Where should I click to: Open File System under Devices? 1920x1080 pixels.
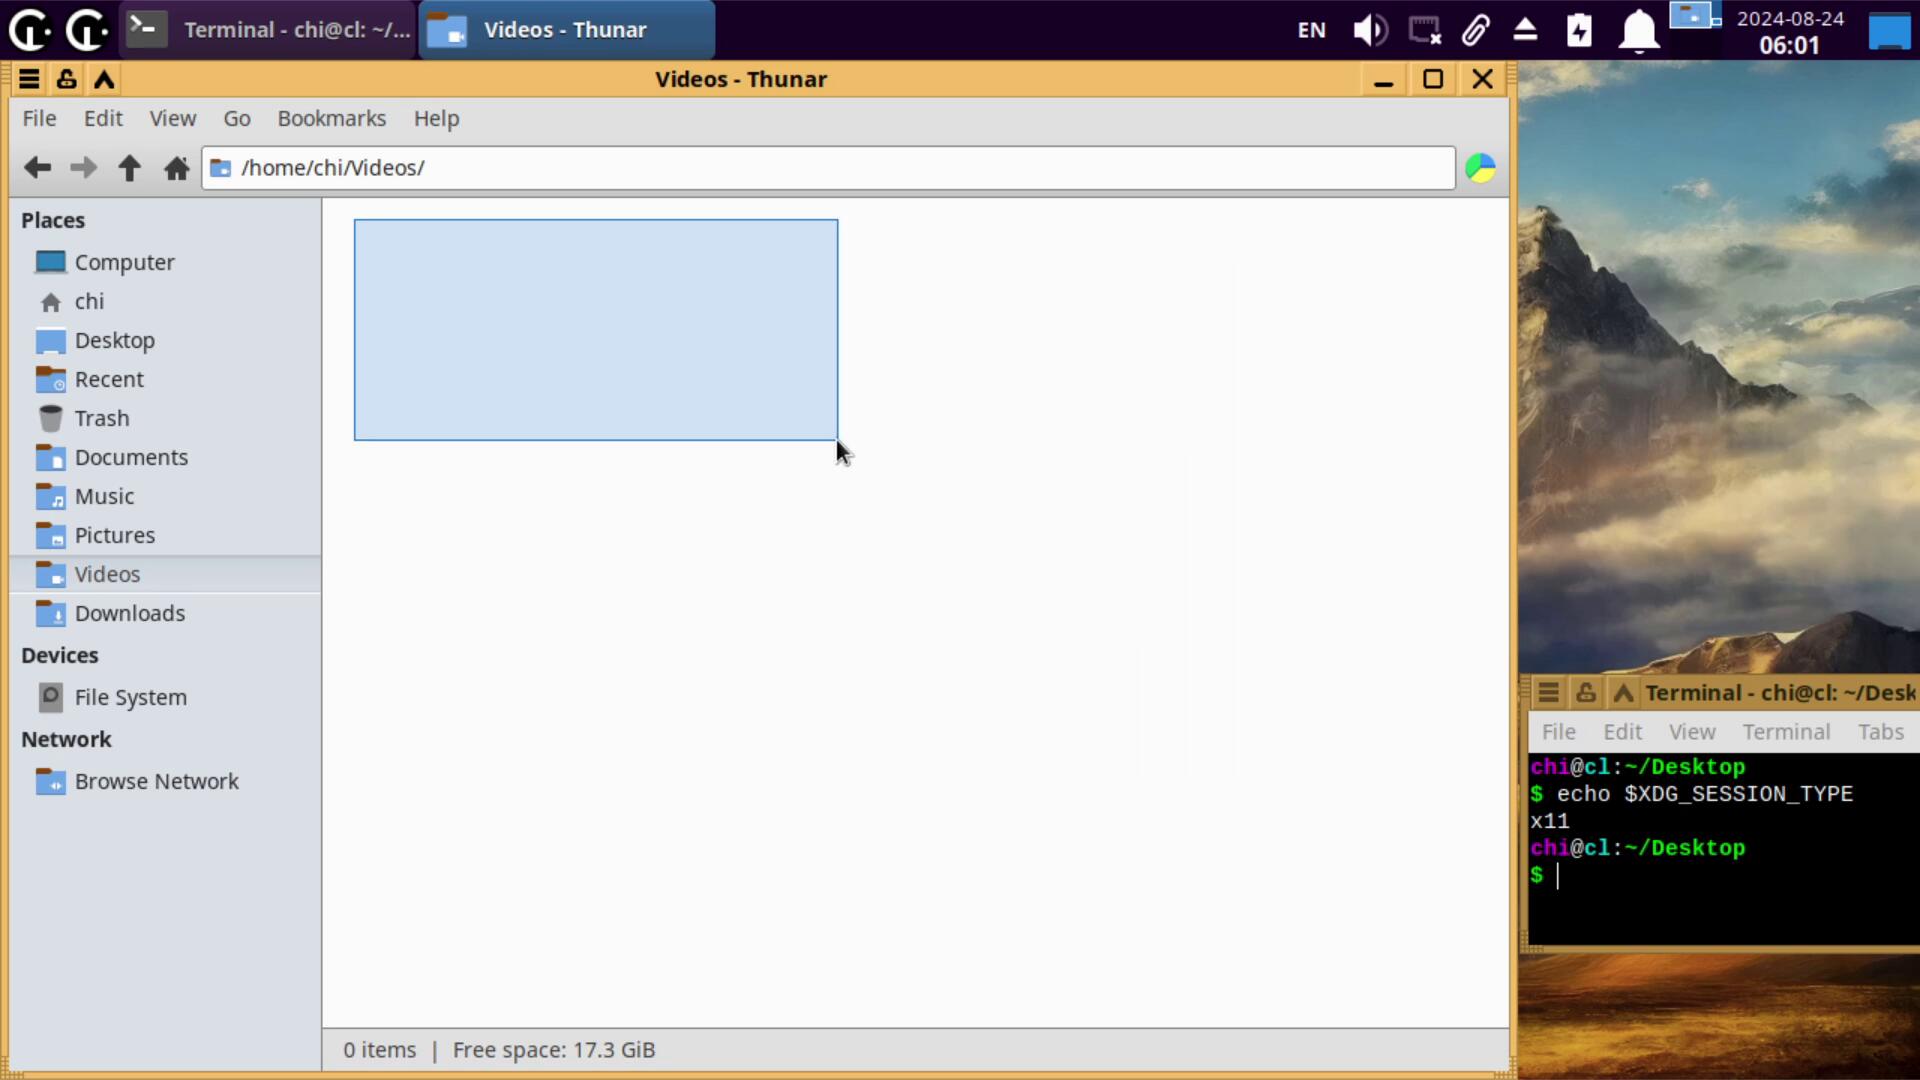pos(130,697)
